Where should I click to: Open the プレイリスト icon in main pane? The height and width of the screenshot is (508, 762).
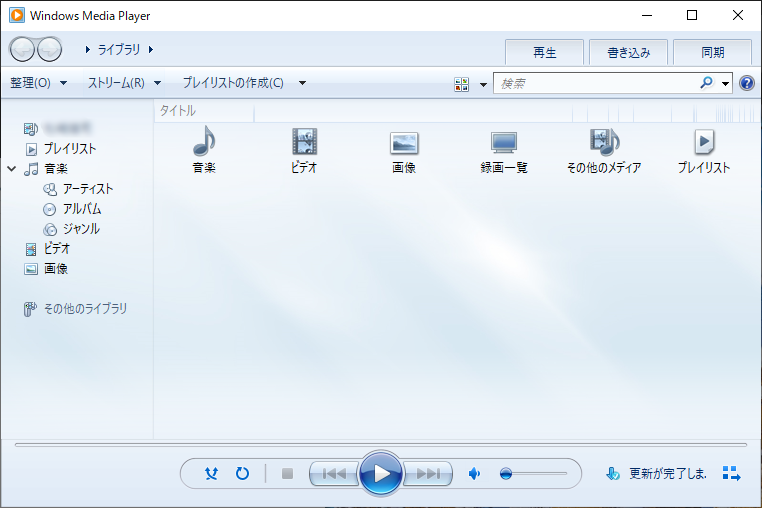pyautogui.click(x=704, y=143)
